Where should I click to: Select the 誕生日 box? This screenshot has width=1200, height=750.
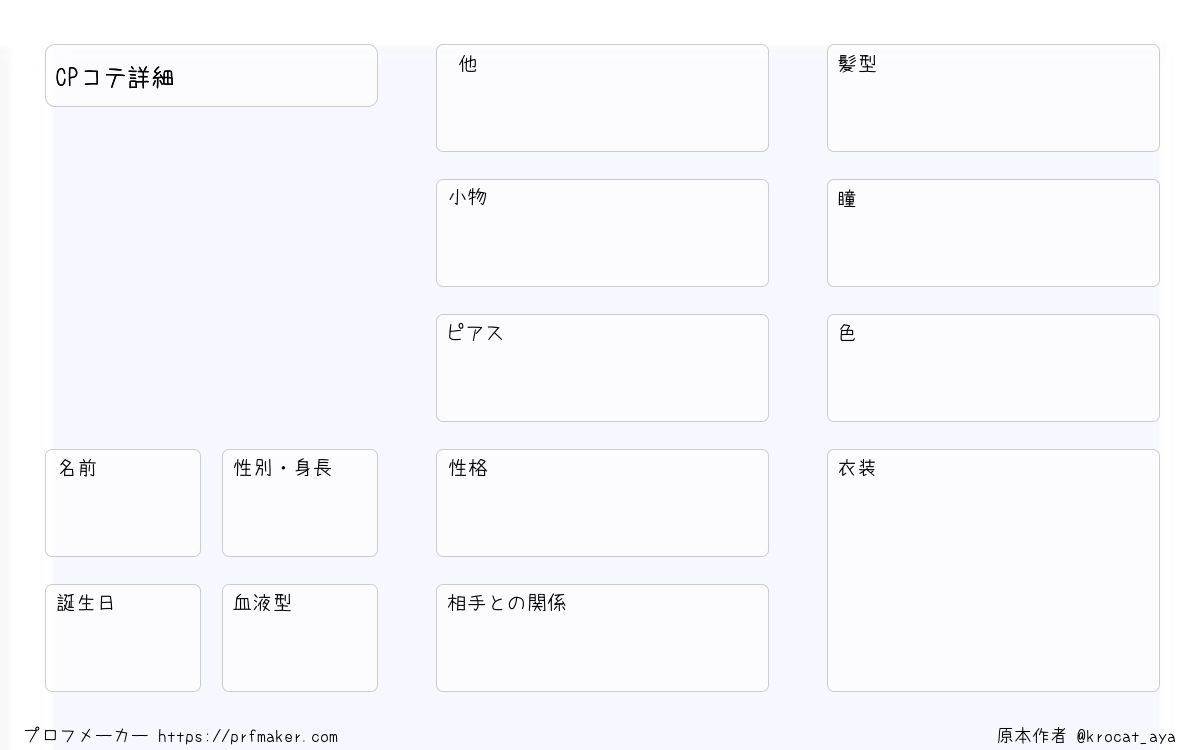123,638
